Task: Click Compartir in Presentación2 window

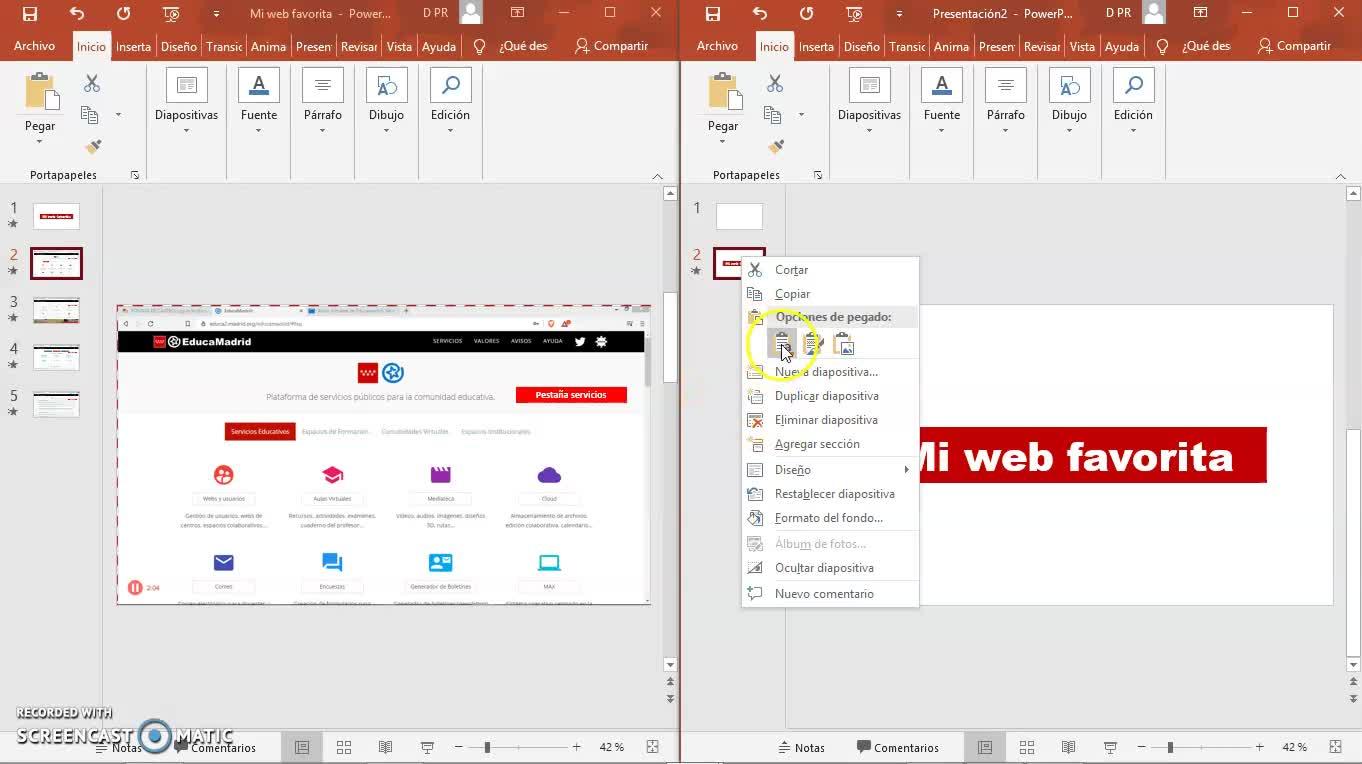Action: pos(1294,46)
